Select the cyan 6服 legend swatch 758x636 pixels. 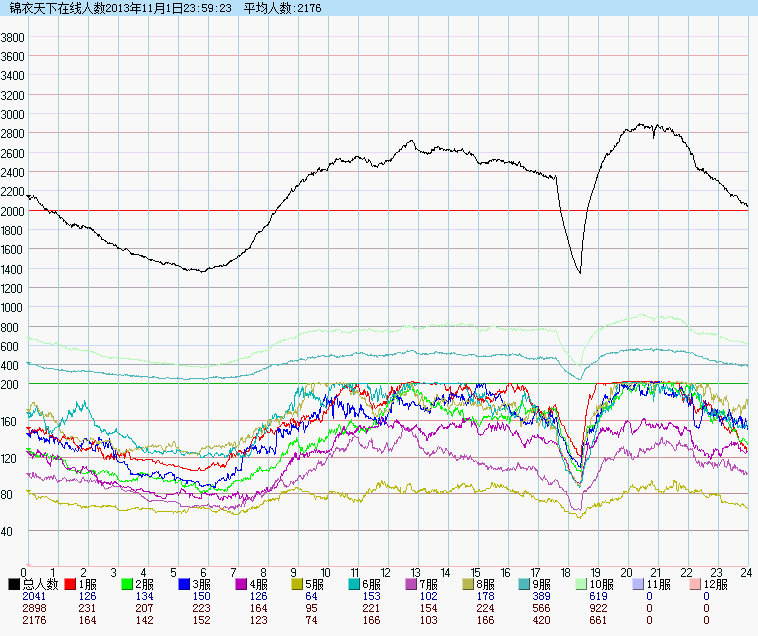tap(356, 583)
